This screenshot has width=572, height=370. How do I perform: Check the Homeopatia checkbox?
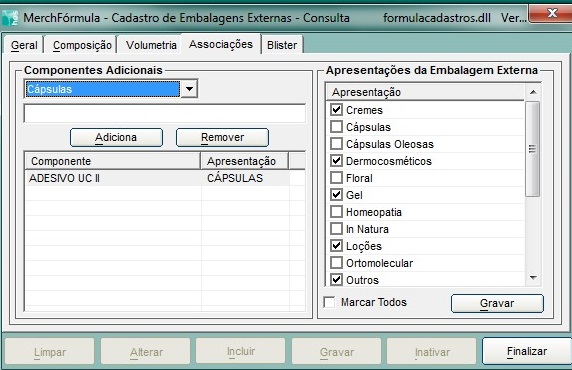pyautogui.click(x=336, y=212)
